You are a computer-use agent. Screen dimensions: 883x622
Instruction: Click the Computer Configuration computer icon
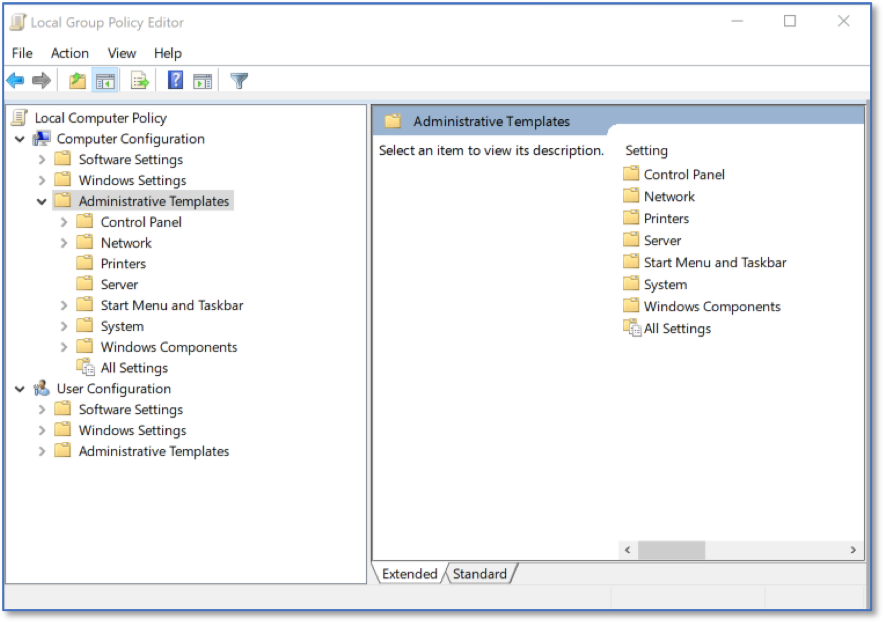[42, 138]
